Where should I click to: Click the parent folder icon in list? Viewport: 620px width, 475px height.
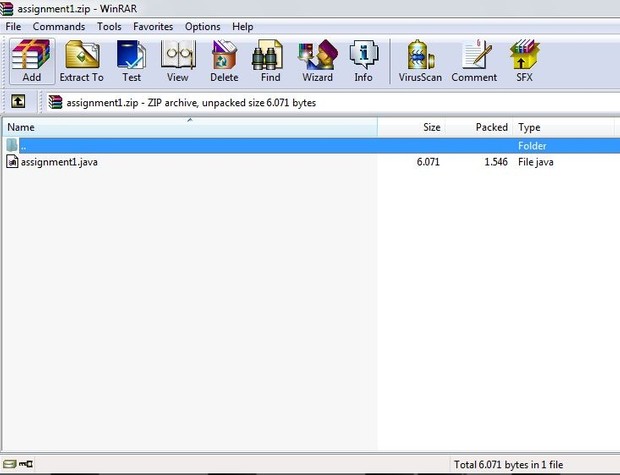point(12,145)
